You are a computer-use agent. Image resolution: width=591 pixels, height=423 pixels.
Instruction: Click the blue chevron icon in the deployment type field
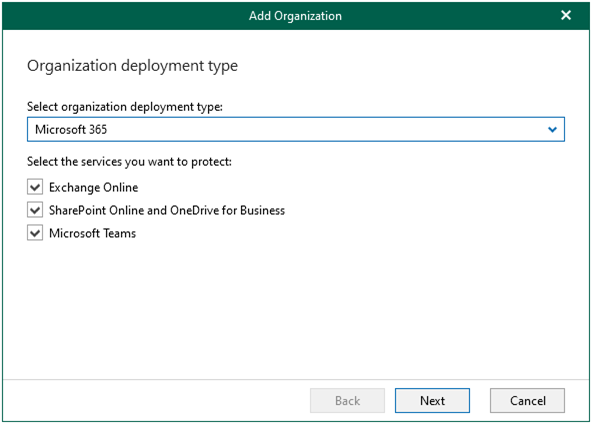pos(552,130)
